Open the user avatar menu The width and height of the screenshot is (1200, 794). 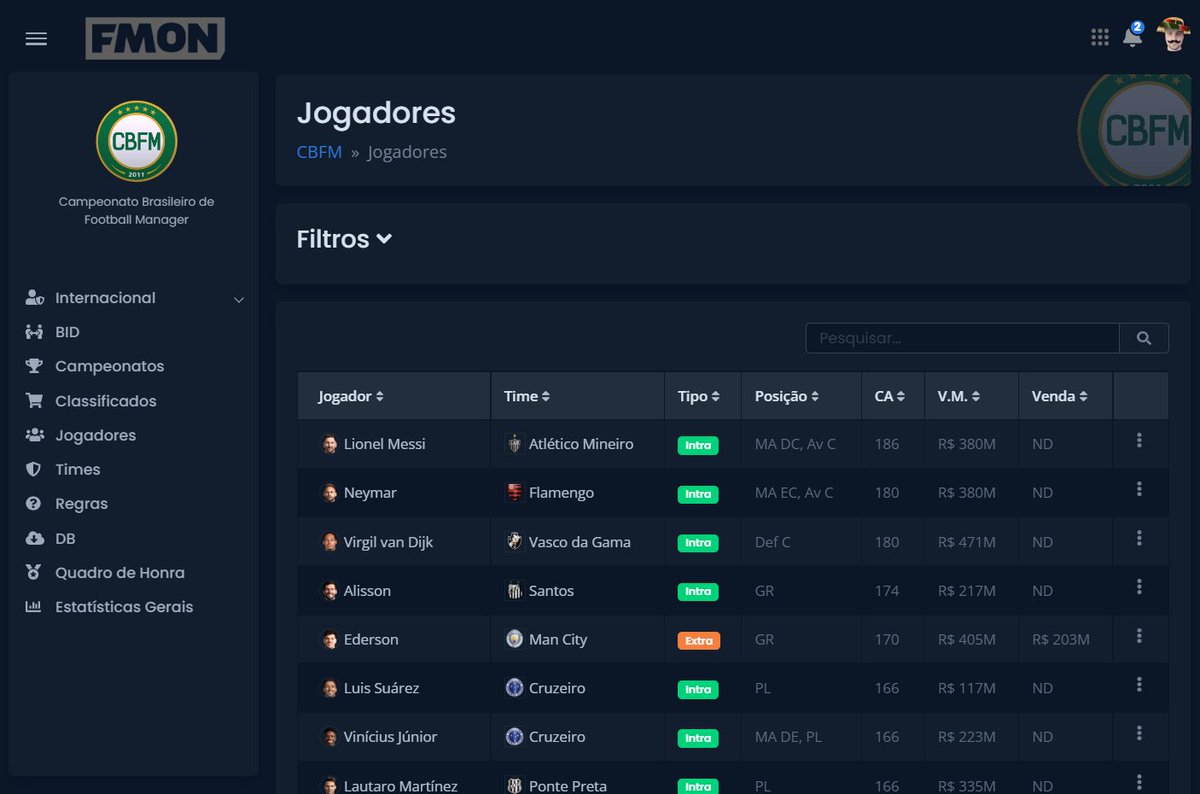(1173, 36)
